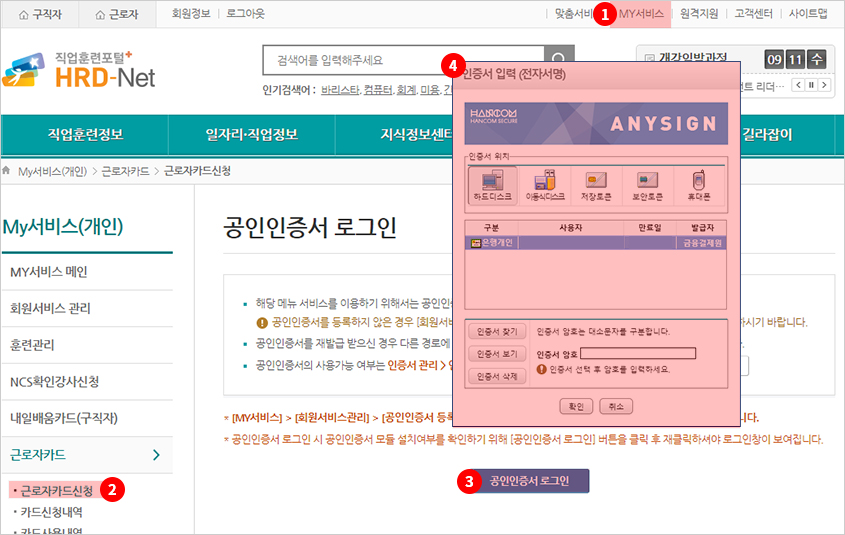This screenshot has height=535, width=845.
Task: Click the 인증서 삭제 button
Action: point(497,377)
